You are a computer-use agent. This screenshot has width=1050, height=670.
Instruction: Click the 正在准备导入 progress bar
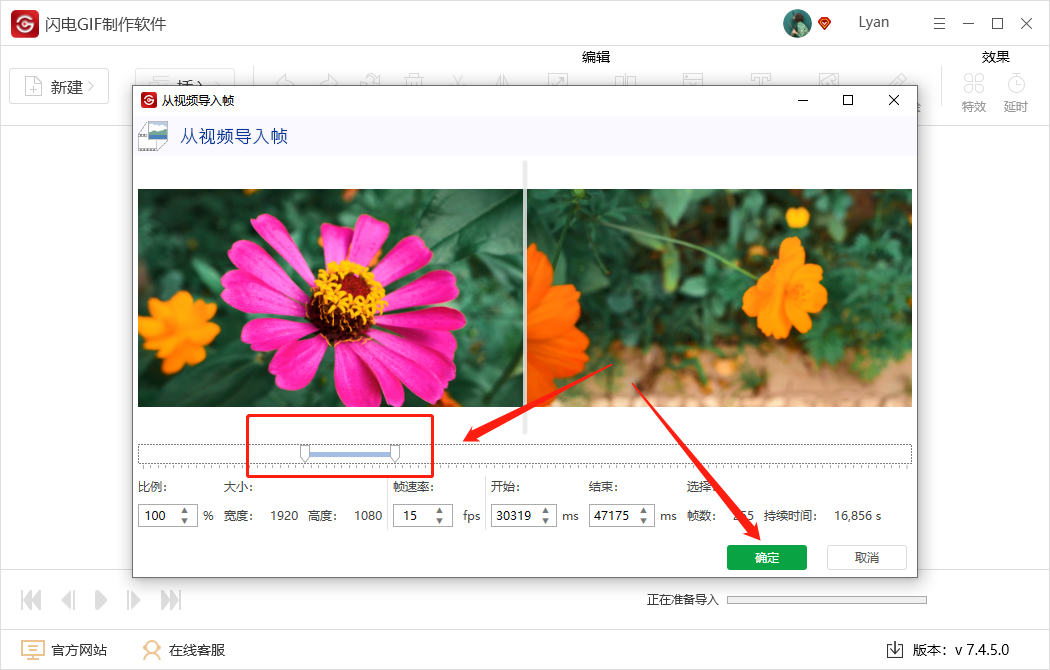click(x=827, y=600)
